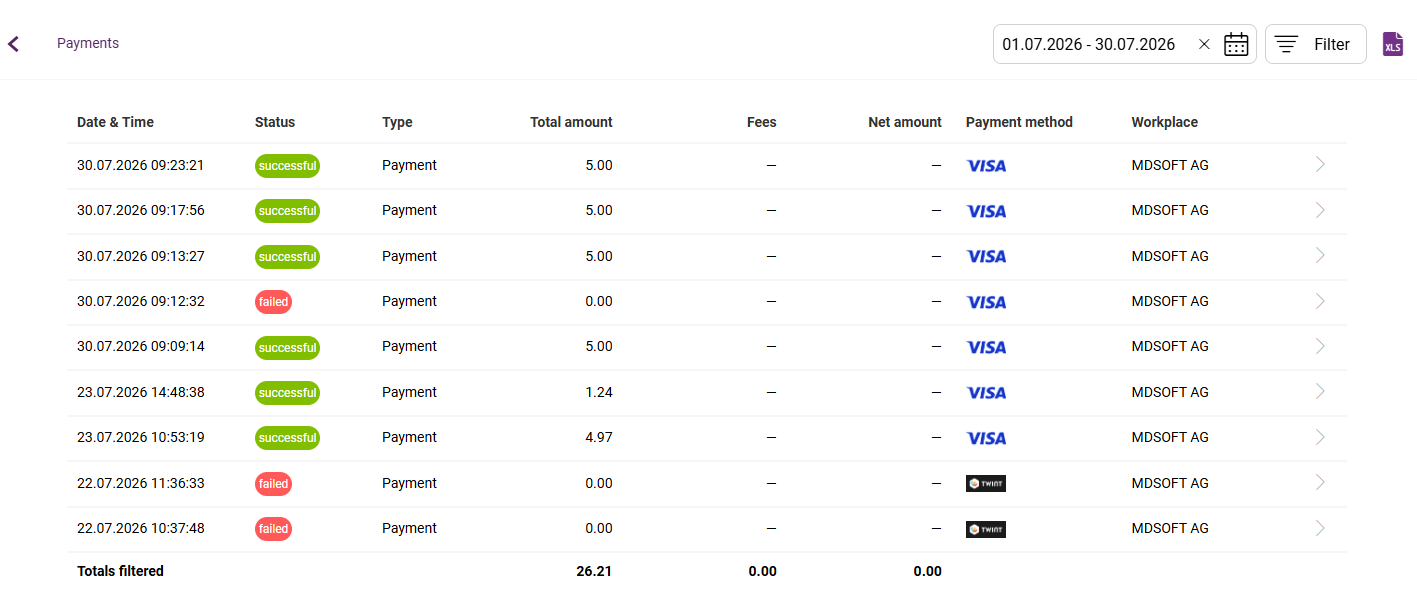
Task: Click Visa logo in 14:48:38 row
Action: pyautogui.click(x=986, y=393)
